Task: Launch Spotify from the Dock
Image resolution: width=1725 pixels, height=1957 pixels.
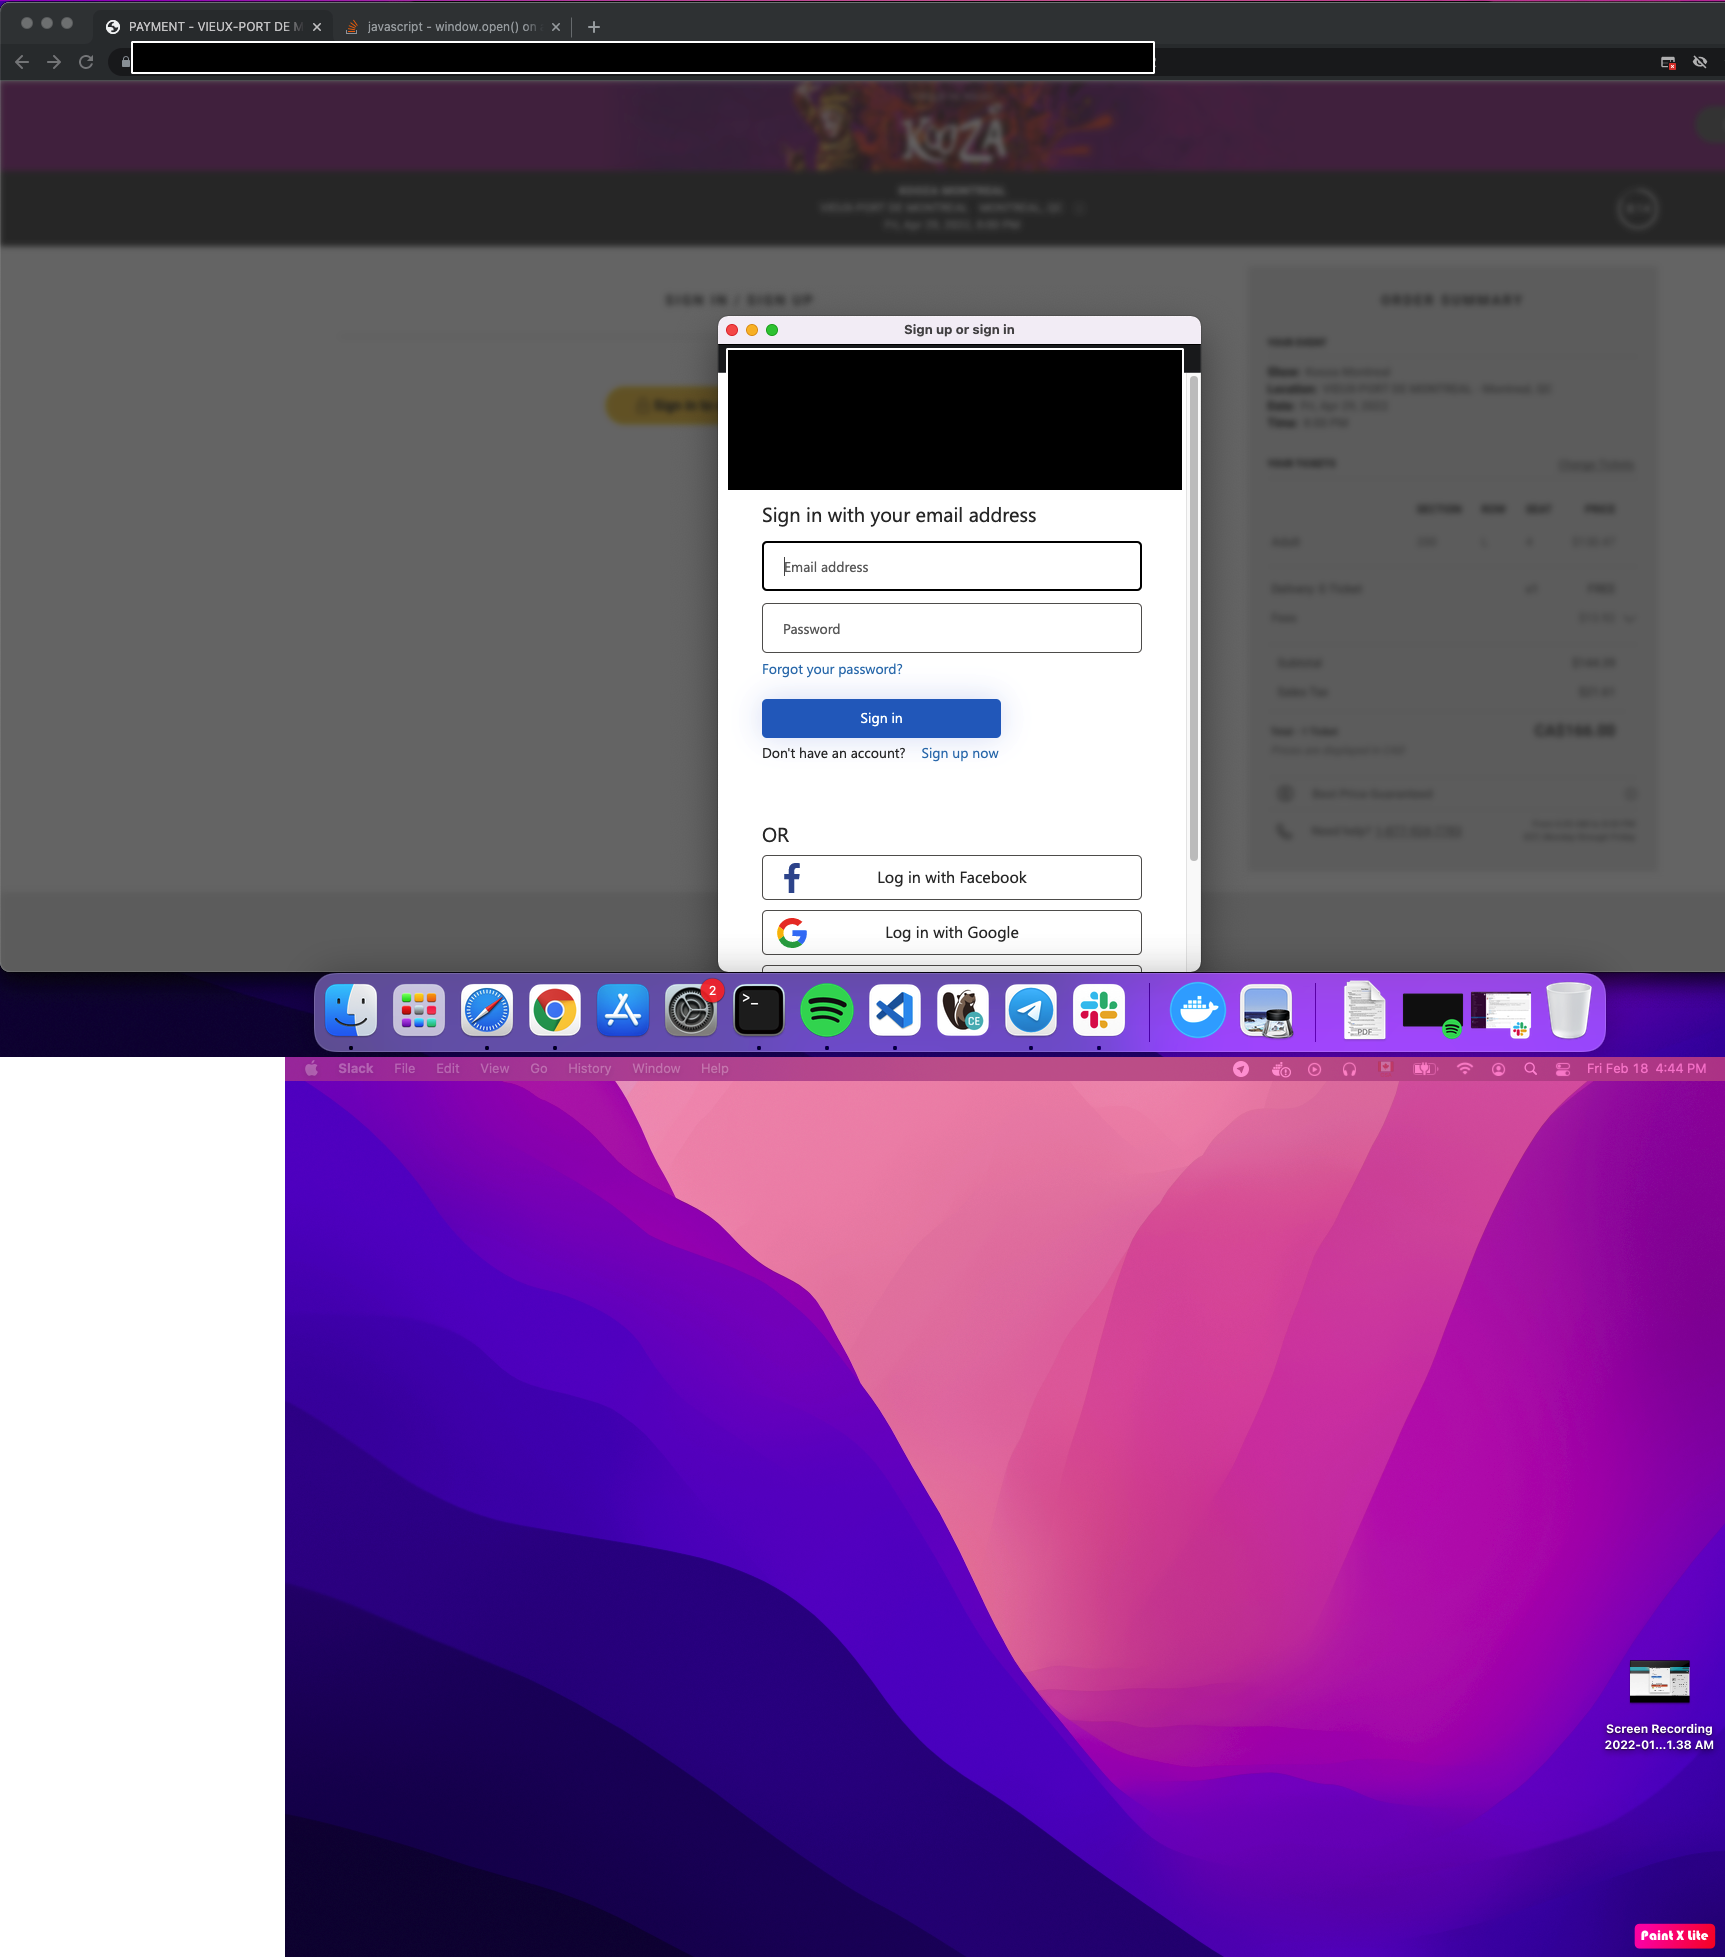Action: (x=828, y=1011)
